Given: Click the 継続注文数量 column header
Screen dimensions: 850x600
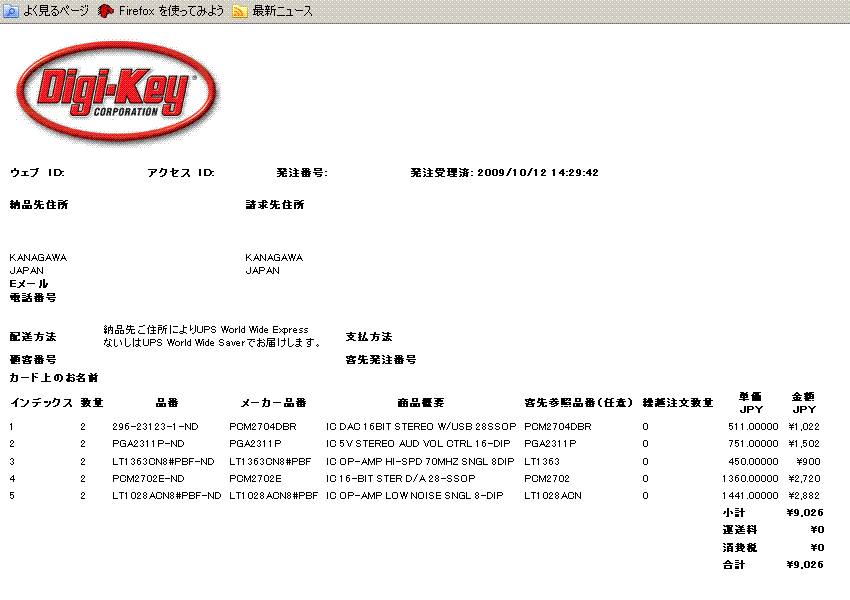Looking at the screenshot, I should [677, 403].
